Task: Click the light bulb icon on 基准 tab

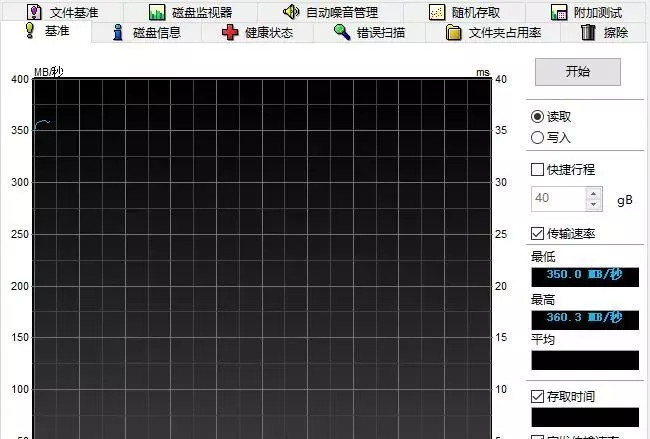Action: (30, 30)
